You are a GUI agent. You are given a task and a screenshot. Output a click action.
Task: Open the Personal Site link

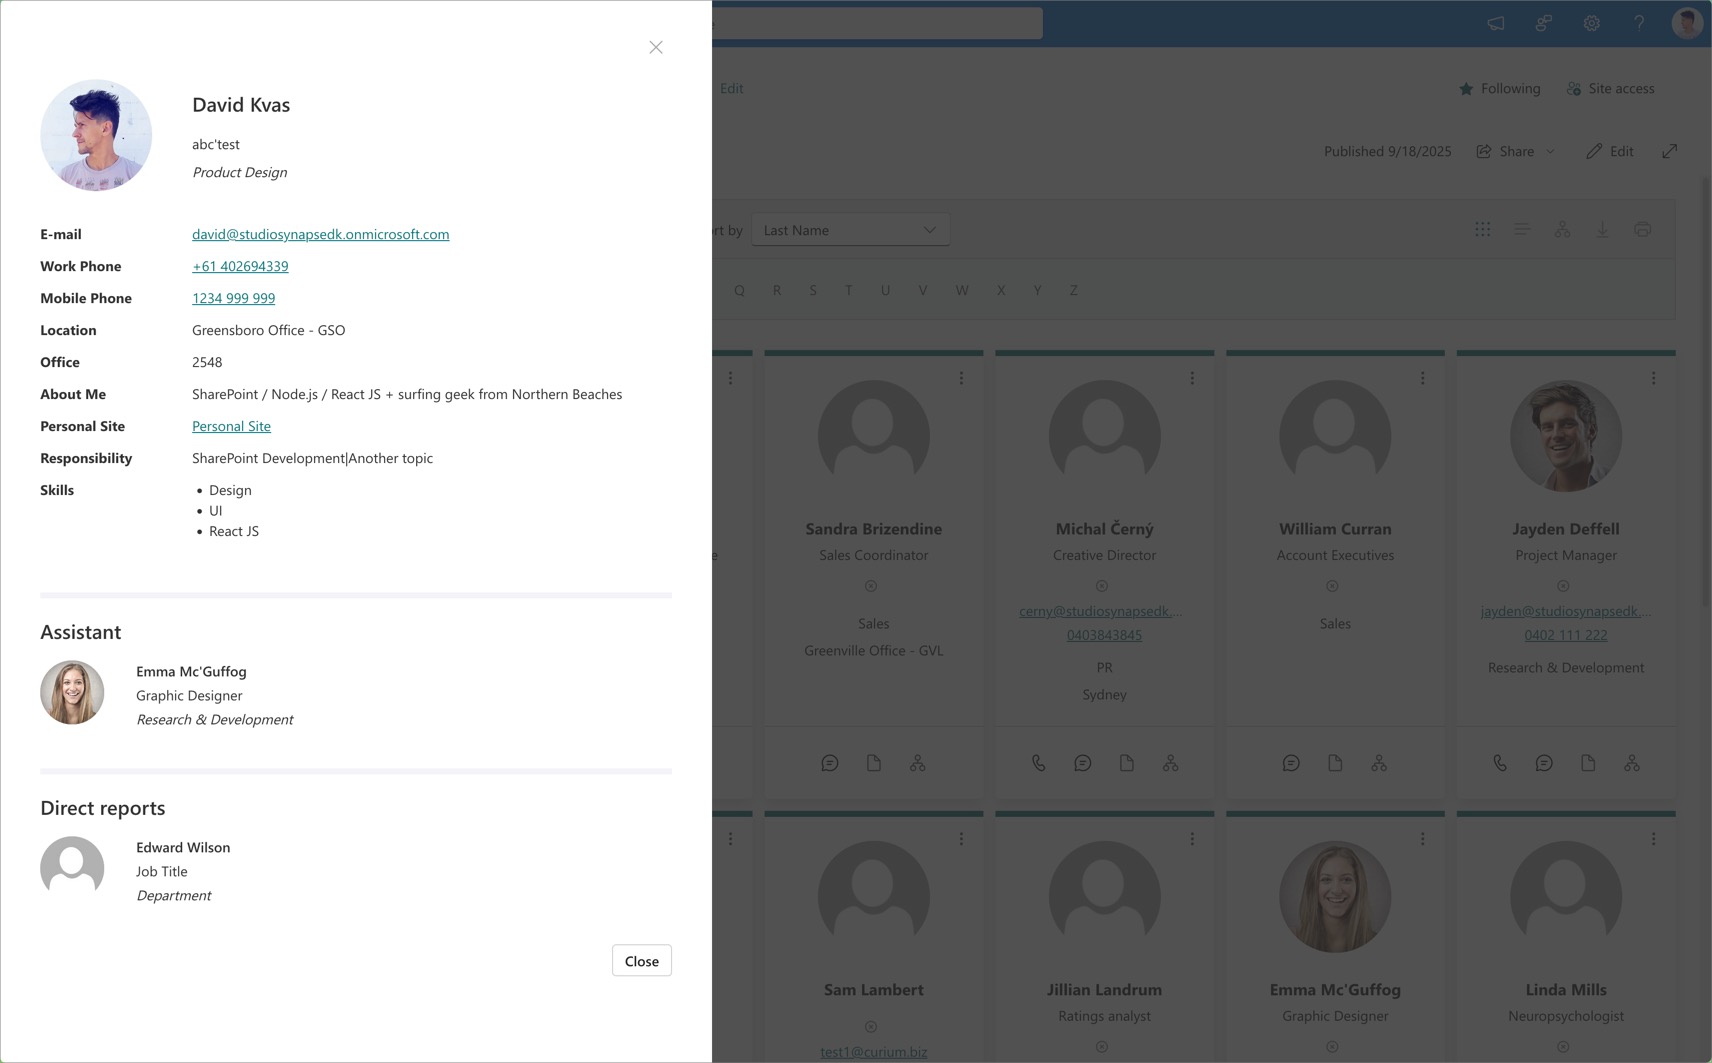pyautogui.click(x=231, y=426)
